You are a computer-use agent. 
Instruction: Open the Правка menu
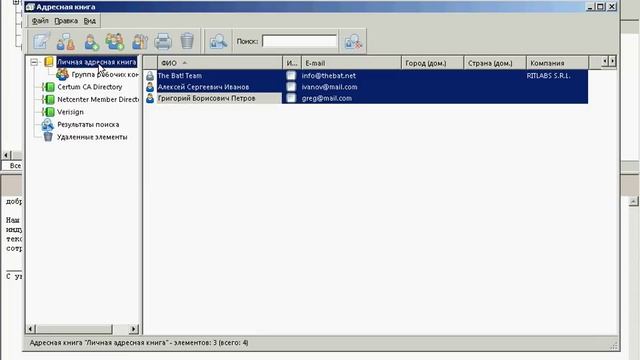pyautogui.click(x=66, y=21)
